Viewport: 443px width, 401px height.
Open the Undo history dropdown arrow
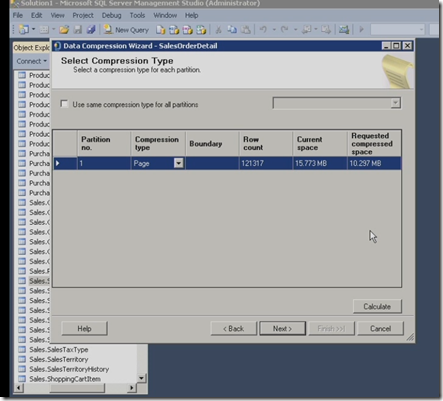point(274,30)
